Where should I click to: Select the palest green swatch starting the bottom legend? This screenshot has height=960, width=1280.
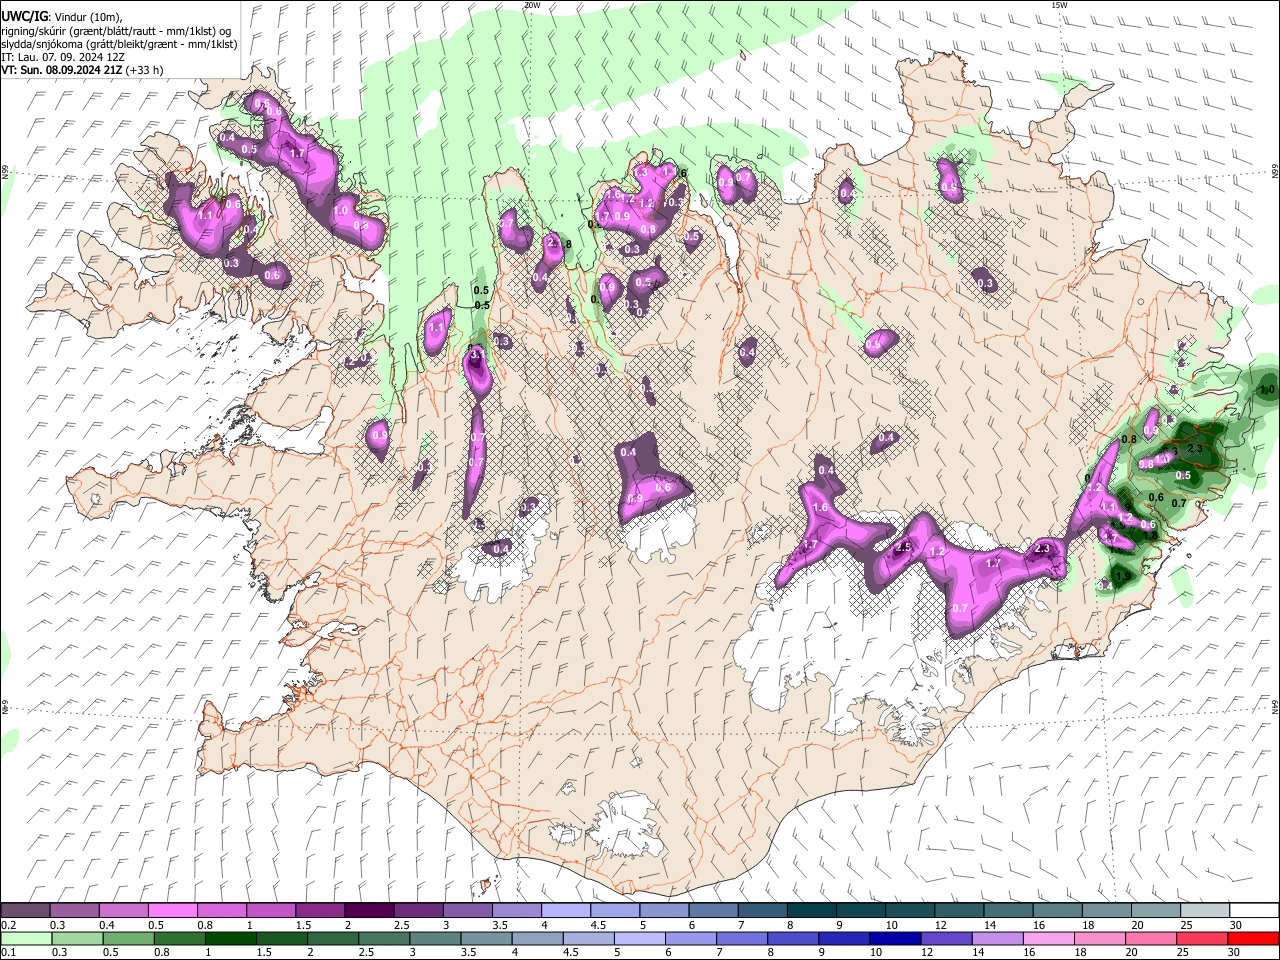pos(26,938)
